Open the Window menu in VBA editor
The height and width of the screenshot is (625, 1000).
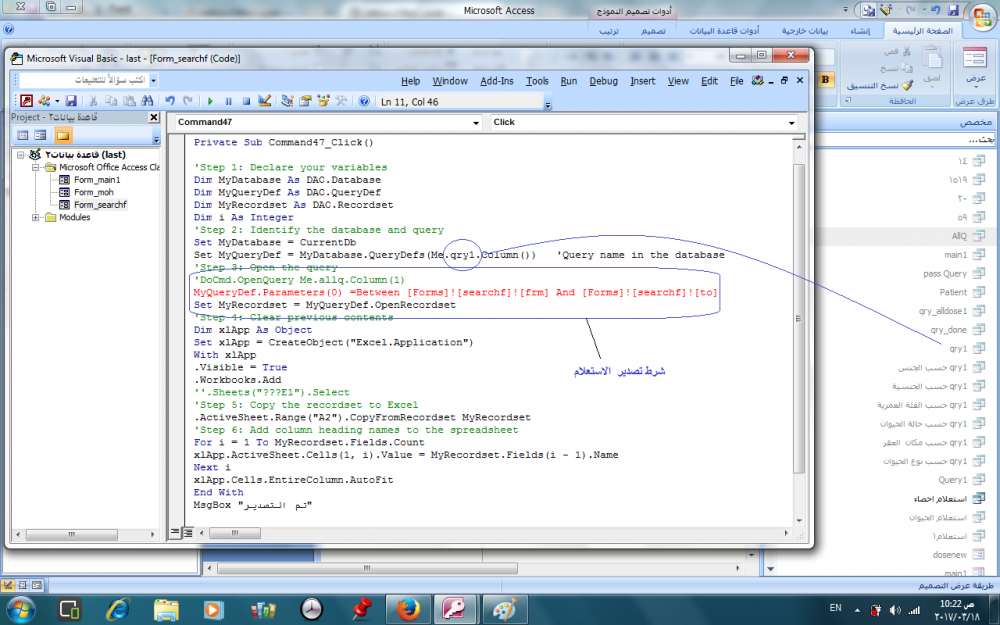(x=450, y=81)
